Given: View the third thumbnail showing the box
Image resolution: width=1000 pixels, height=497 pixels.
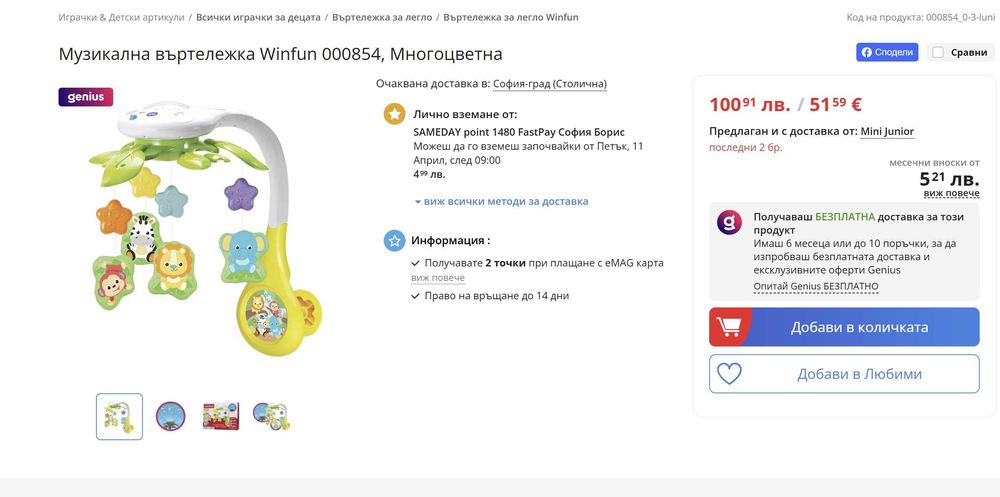Looking at the screenshot, I should (221, 415).
